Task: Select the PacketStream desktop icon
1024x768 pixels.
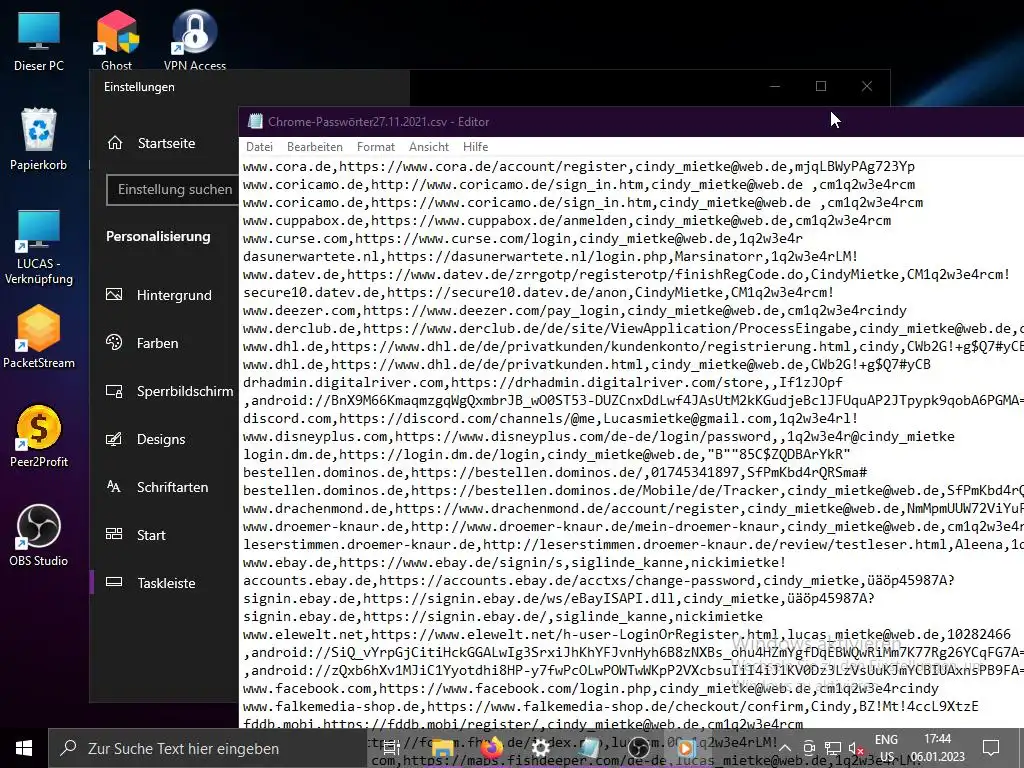Action: (39, 338)
